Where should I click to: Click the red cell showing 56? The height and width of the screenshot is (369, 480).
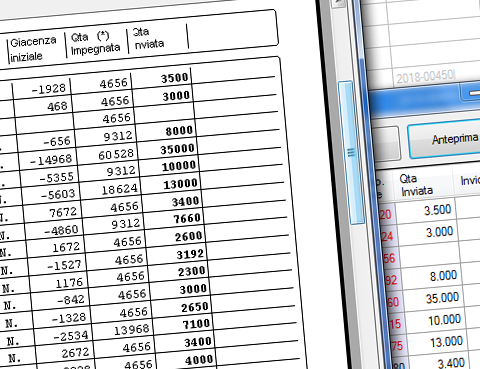(389, 258)
